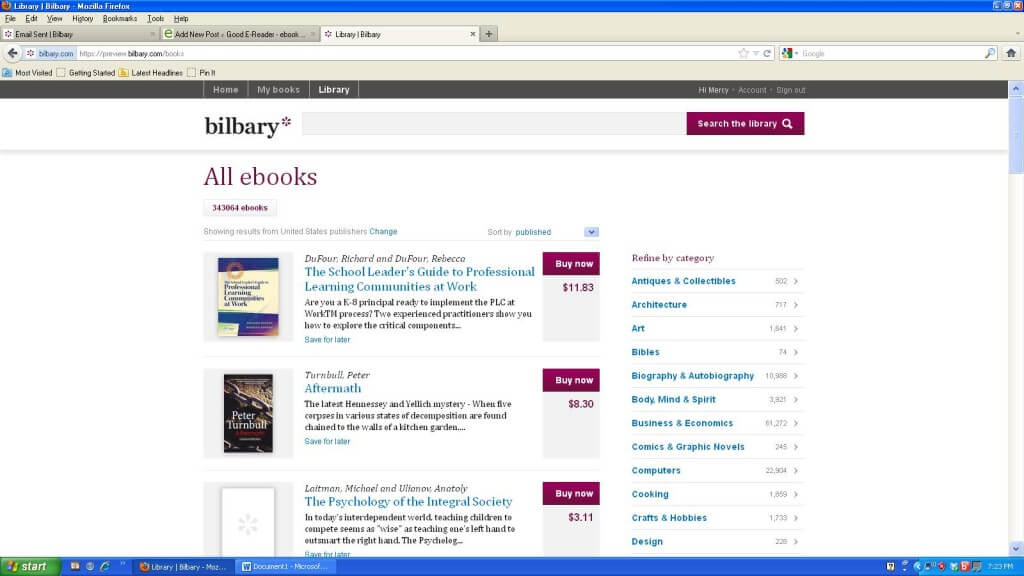1024x576 pixels.
Task: Open the Firefox home page icon
Action: (1011, 54)
